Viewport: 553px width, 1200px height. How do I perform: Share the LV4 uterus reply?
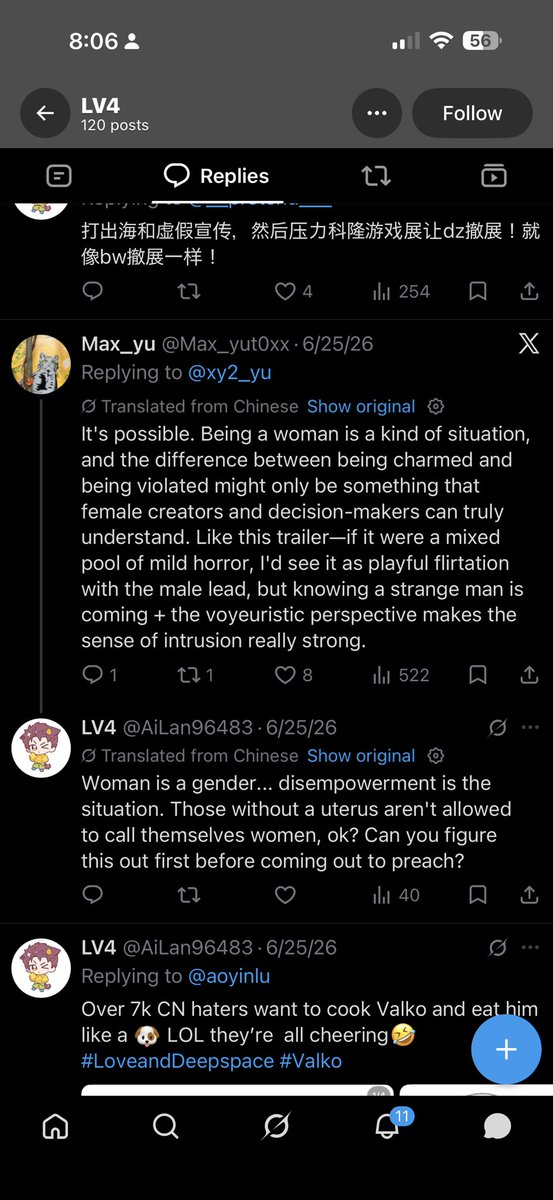click(x=530, y=895)
